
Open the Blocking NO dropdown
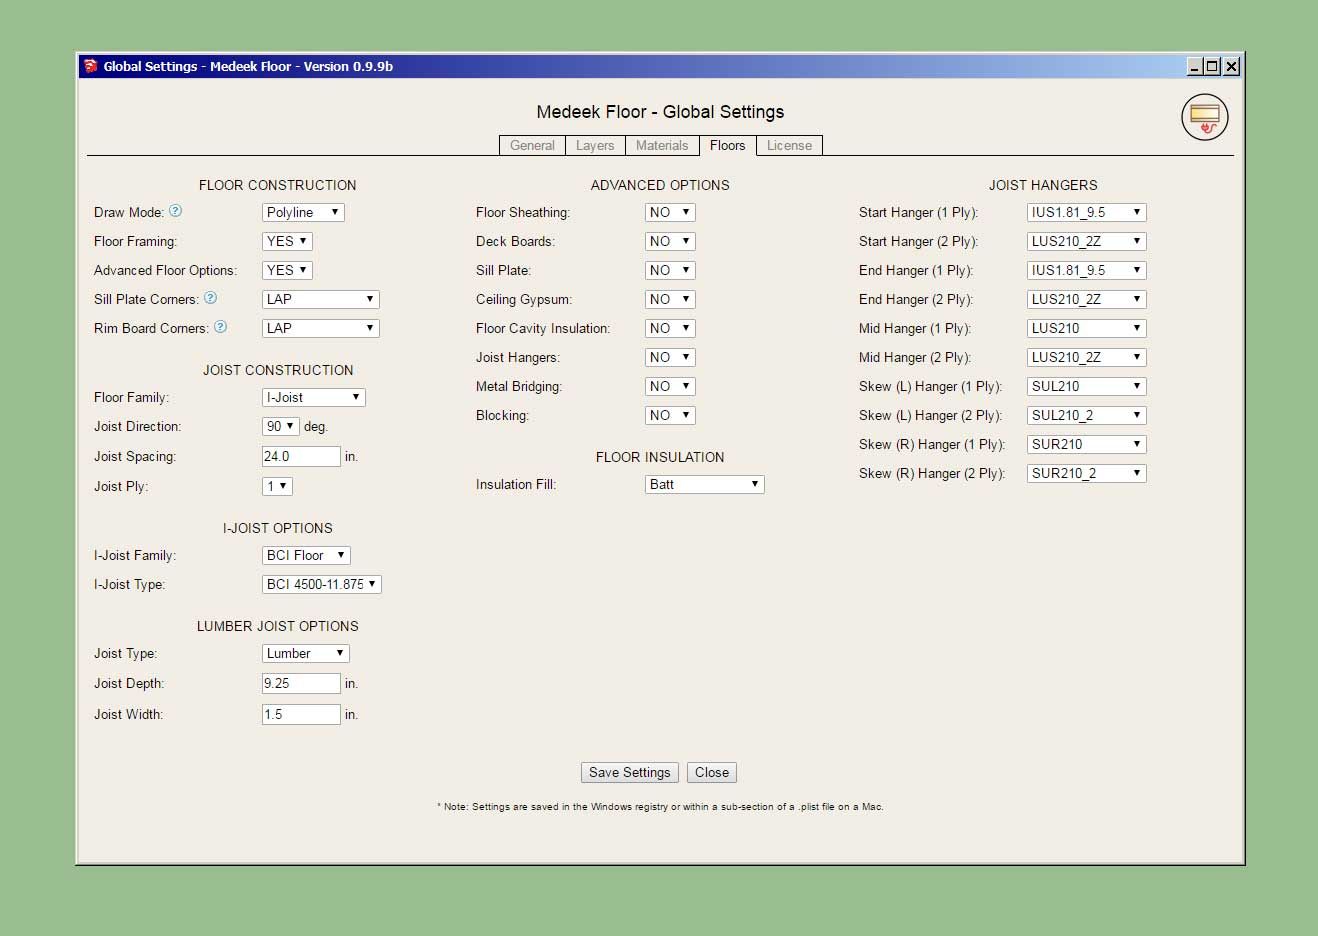click(x=670, y=415)
